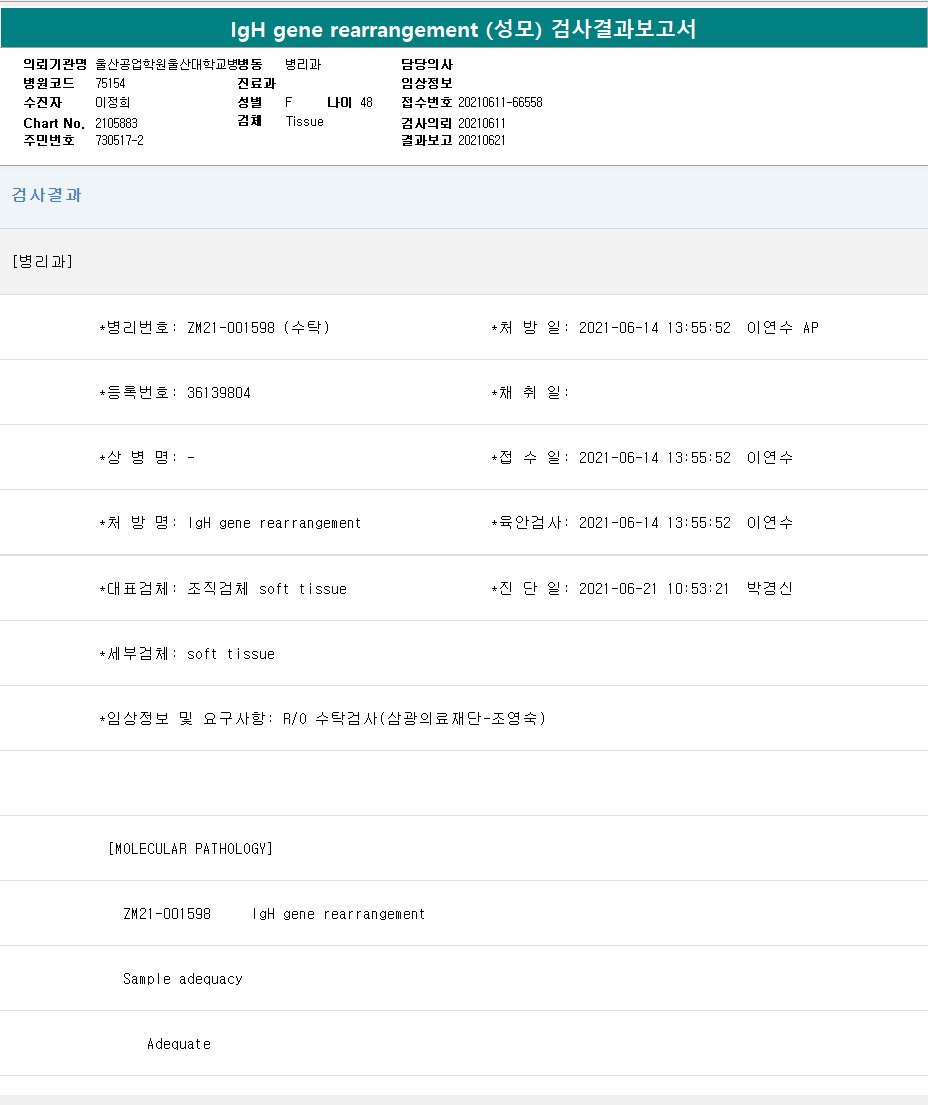This screenshot has width=928, height=1105.
Task: Select 세부검체 'soft tissue' row
Action: 187,654
